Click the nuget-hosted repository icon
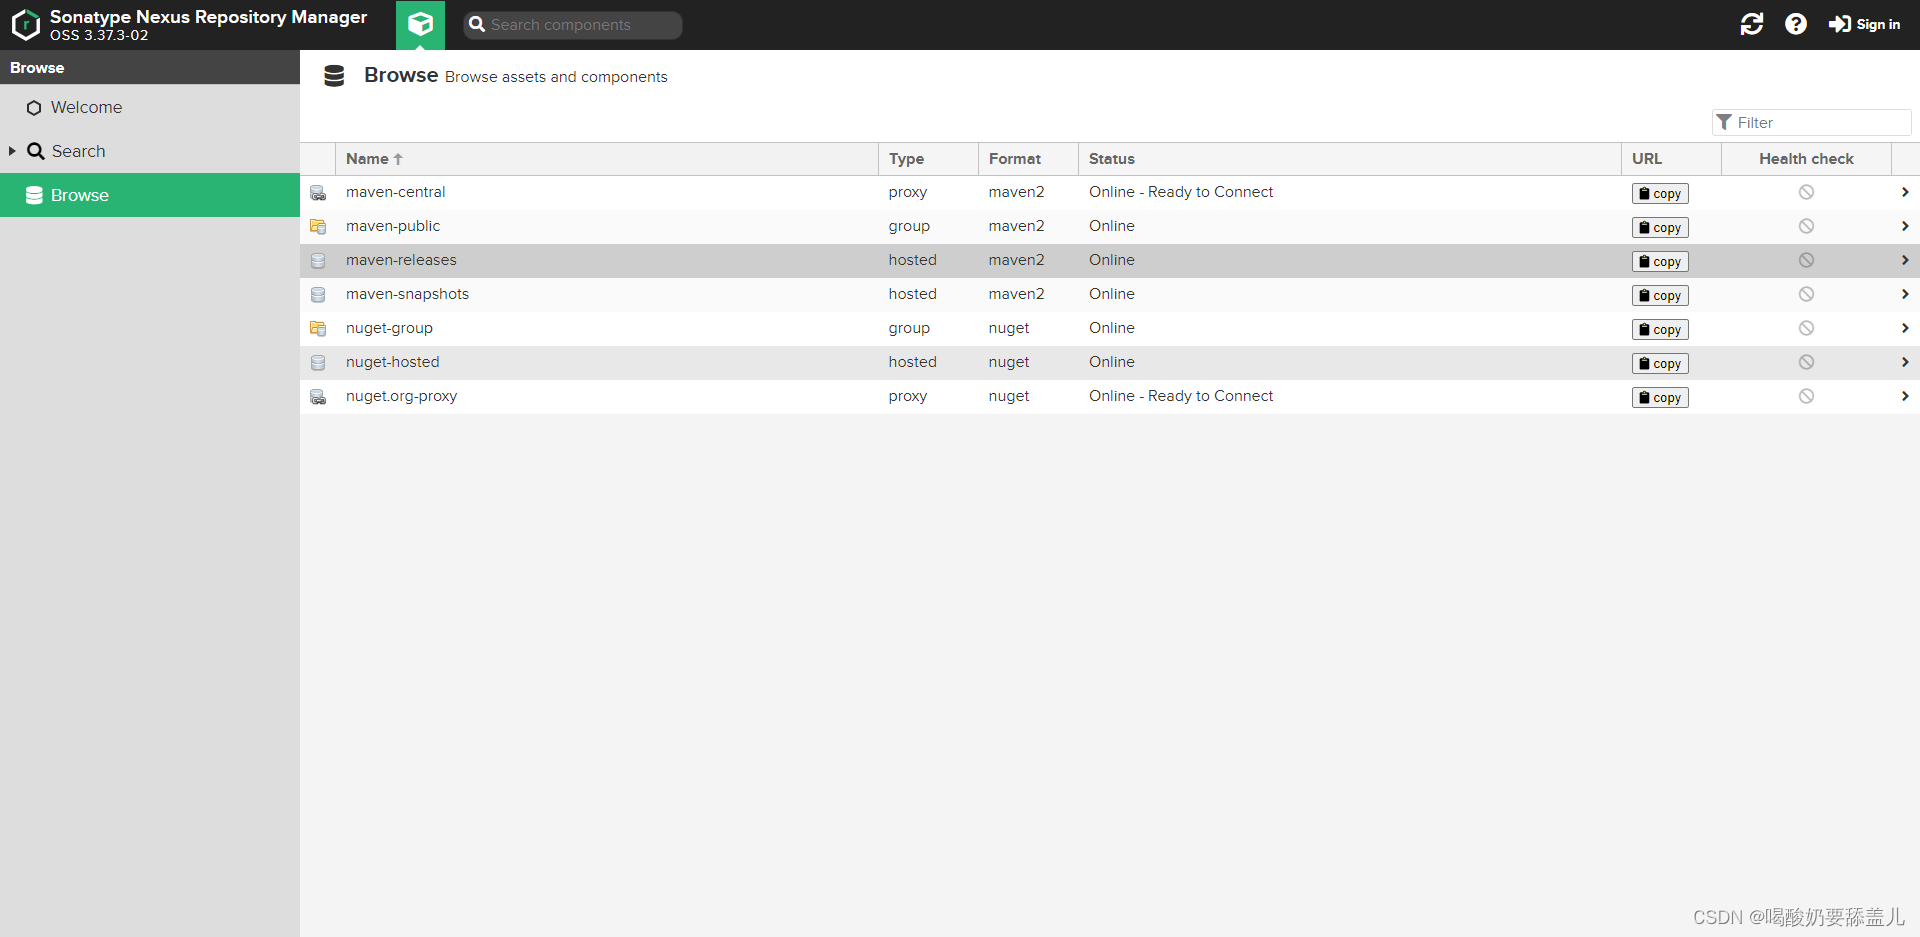The width and height of the screenshot is (1920, 937). 318,363
